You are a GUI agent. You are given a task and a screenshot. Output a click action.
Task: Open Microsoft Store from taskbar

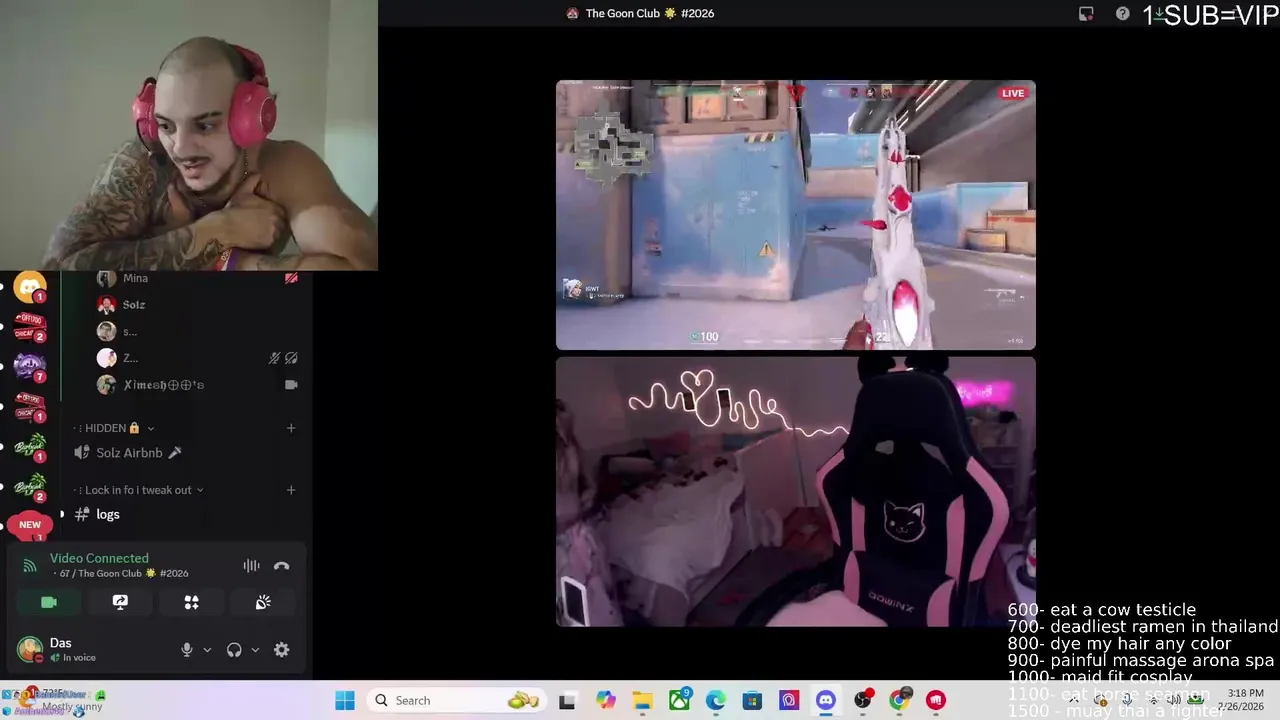pos(752,700)
